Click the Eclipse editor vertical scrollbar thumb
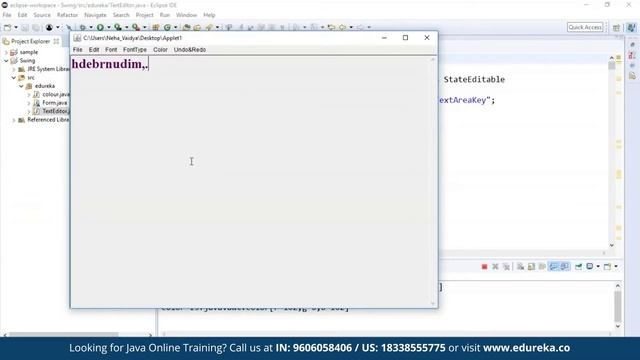This screenshot has width=640, height=360. click(x=611, y=66)
